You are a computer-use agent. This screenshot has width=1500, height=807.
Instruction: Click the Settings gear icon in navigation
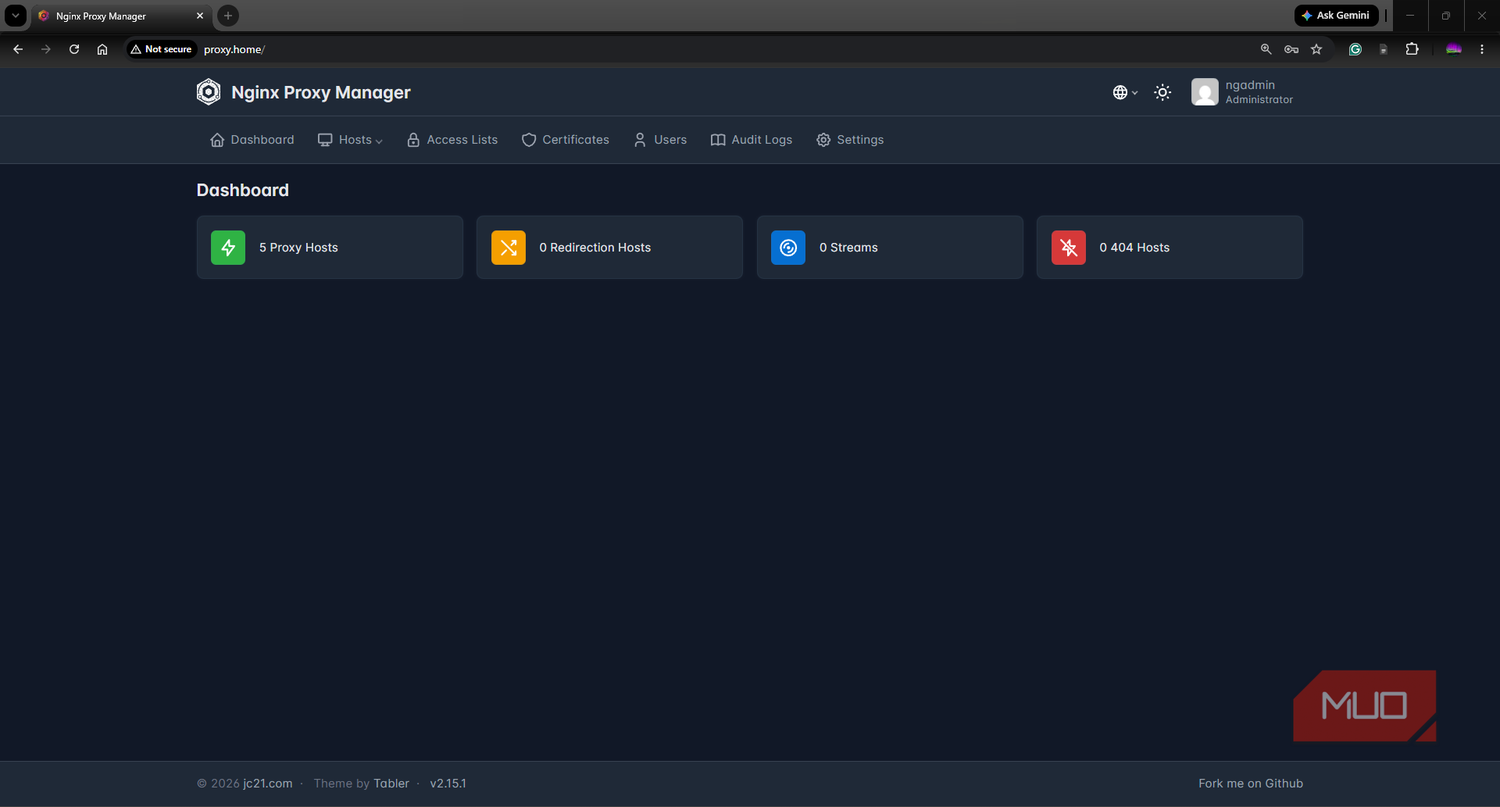coord(823,140)
